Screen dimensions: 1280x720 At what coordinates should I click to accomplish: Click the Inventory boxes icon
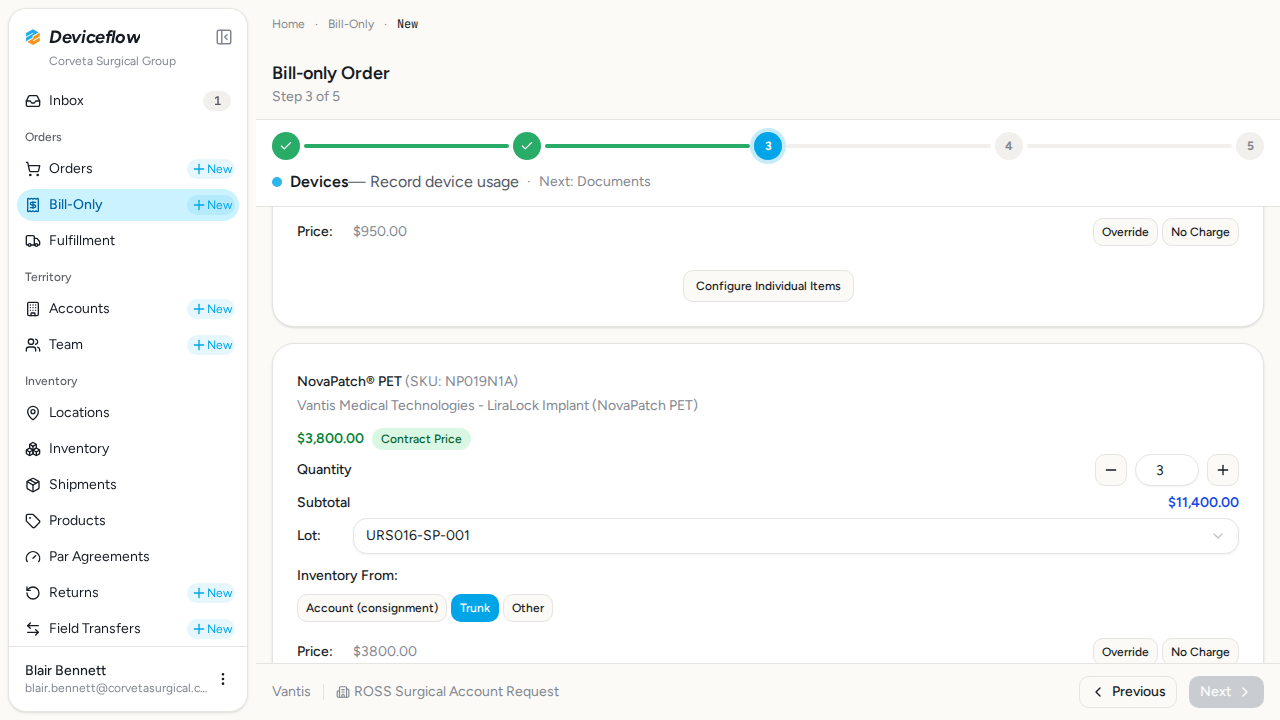33,449
